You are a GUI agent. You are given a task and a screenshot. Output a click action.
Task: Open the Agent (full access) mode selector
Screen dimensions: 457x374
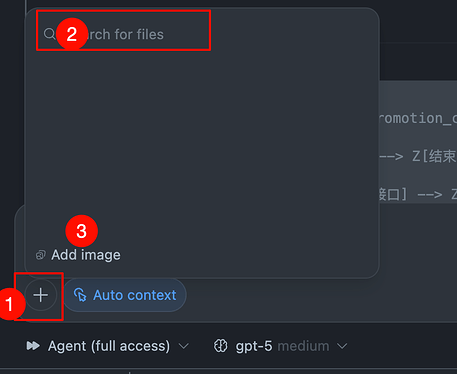[x=108, y=346]
